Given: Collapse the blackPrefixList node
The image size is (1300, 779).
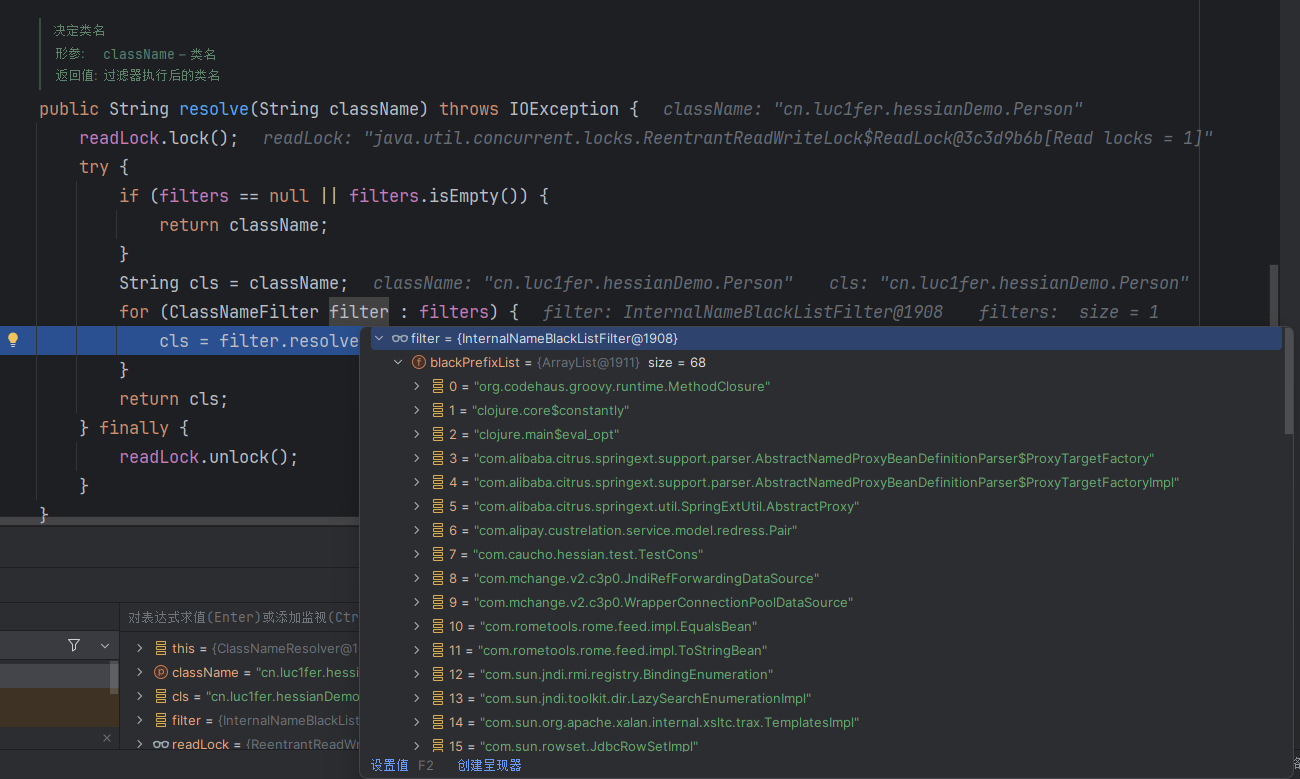Looking at the screenshot, I should tap(398, 362).
